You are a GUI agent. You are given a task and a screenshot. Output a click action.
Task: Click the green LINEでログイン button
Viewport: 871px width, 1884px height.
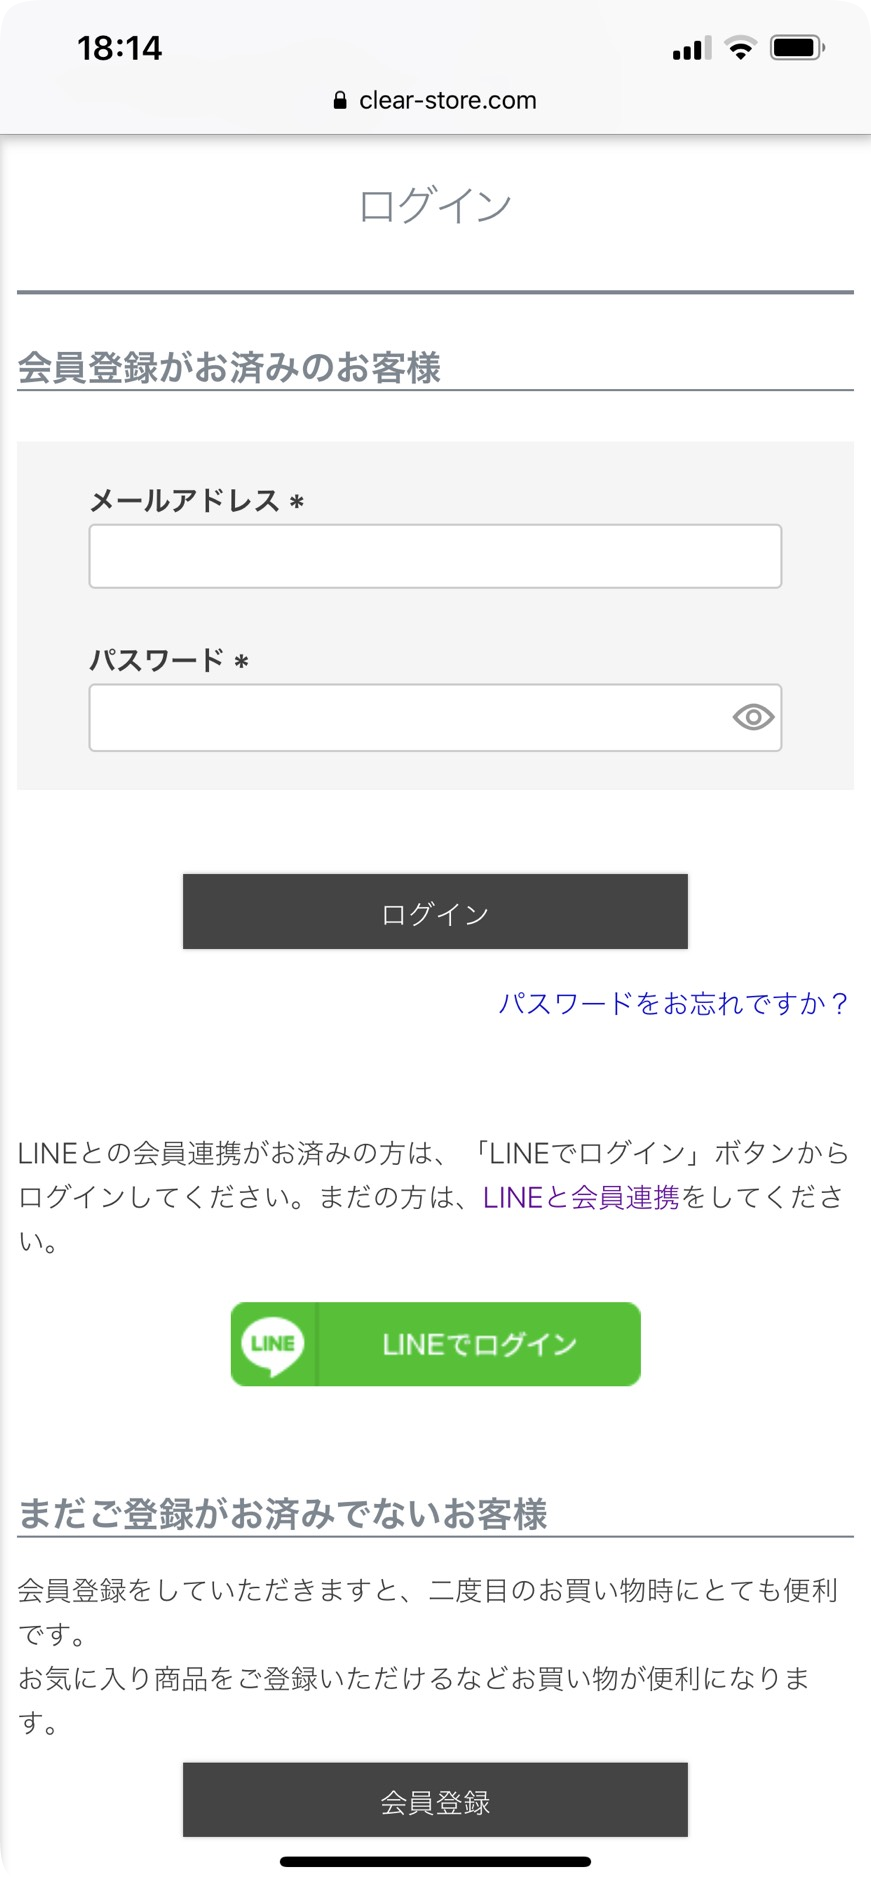(435, 1345)
